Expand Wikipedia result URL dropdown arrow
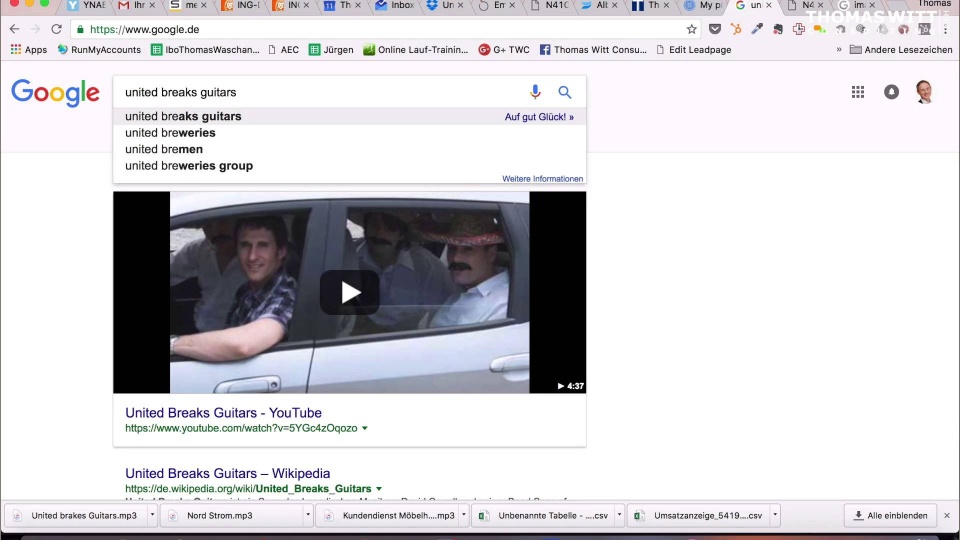This screenshot has height=540, width=960. [x=379, y=489]
